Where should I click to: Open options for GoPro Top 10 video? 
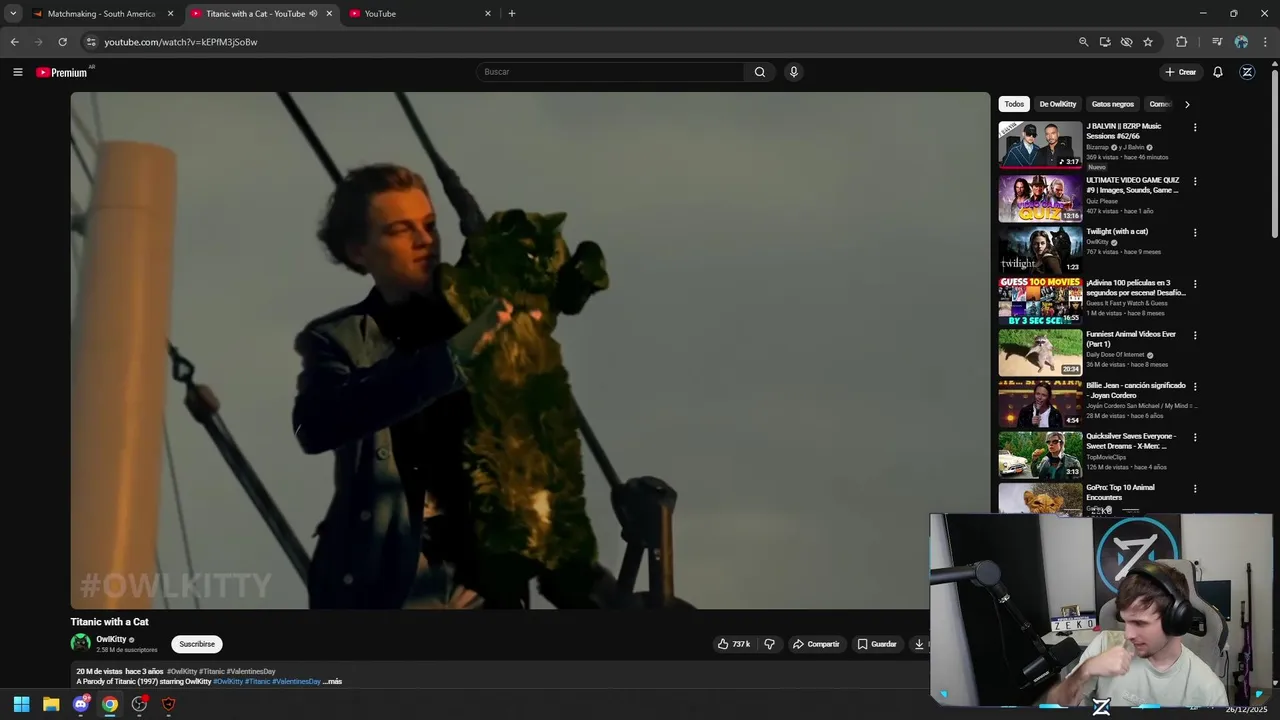[1195, 489]
